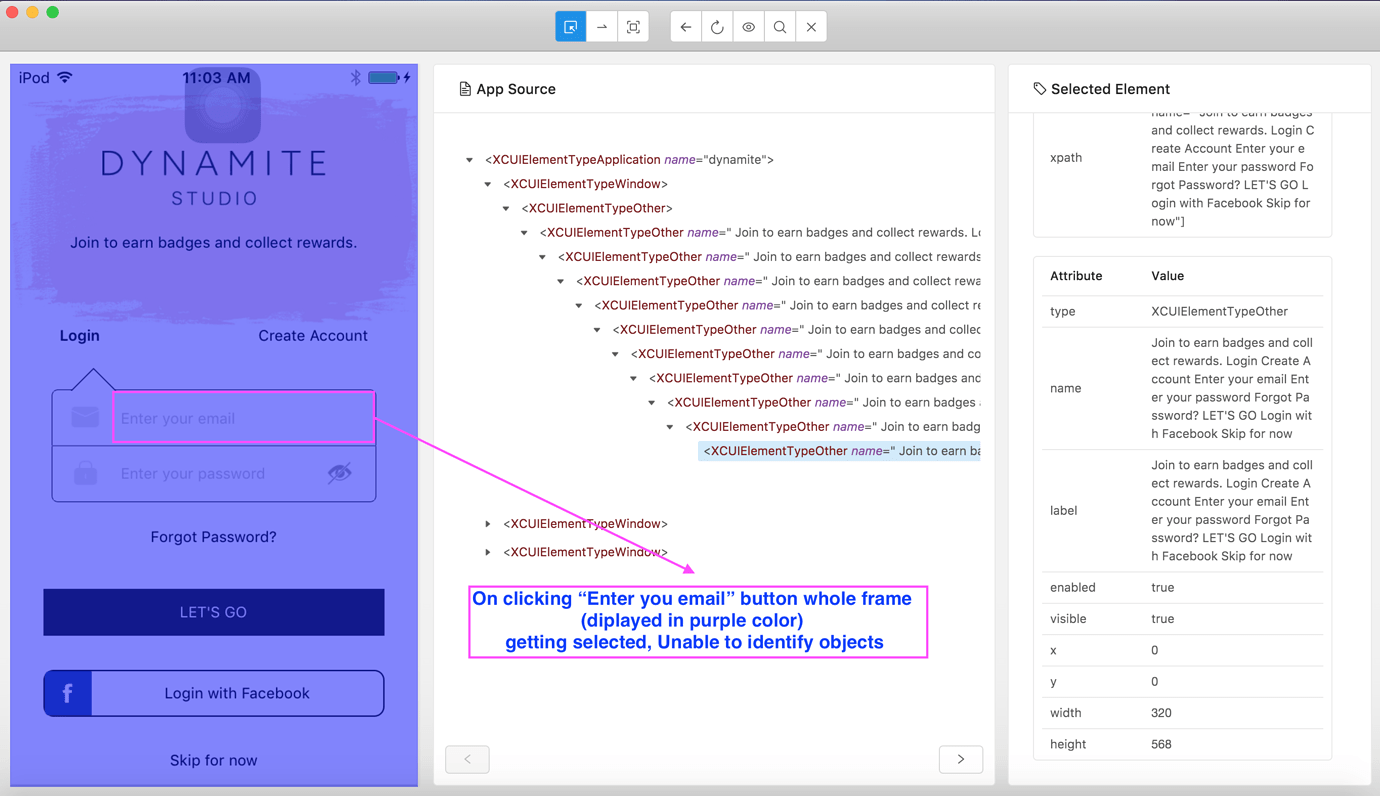Click the Back navigation arrow icon
Viewport: 1380px width, 796px height.
pos(685,26)
